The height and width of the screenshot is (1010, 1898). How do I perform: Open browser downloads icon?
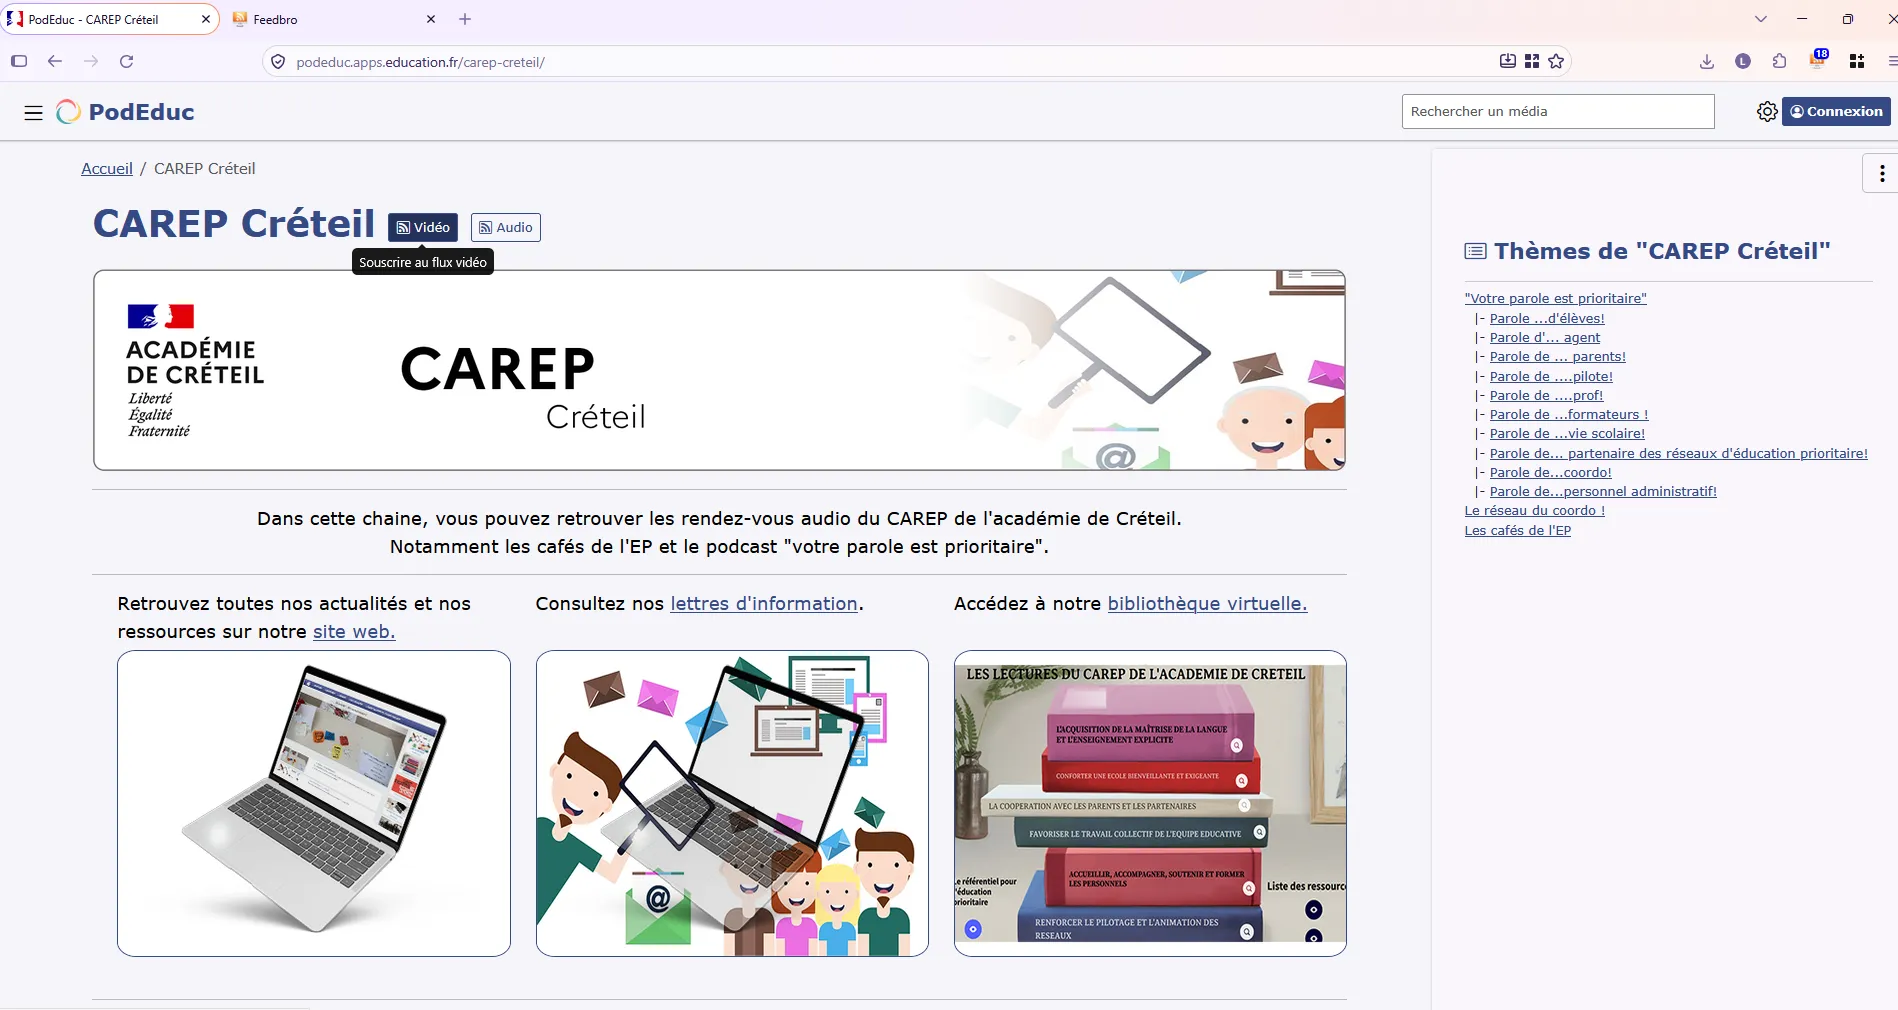(x=1707, y=62)
